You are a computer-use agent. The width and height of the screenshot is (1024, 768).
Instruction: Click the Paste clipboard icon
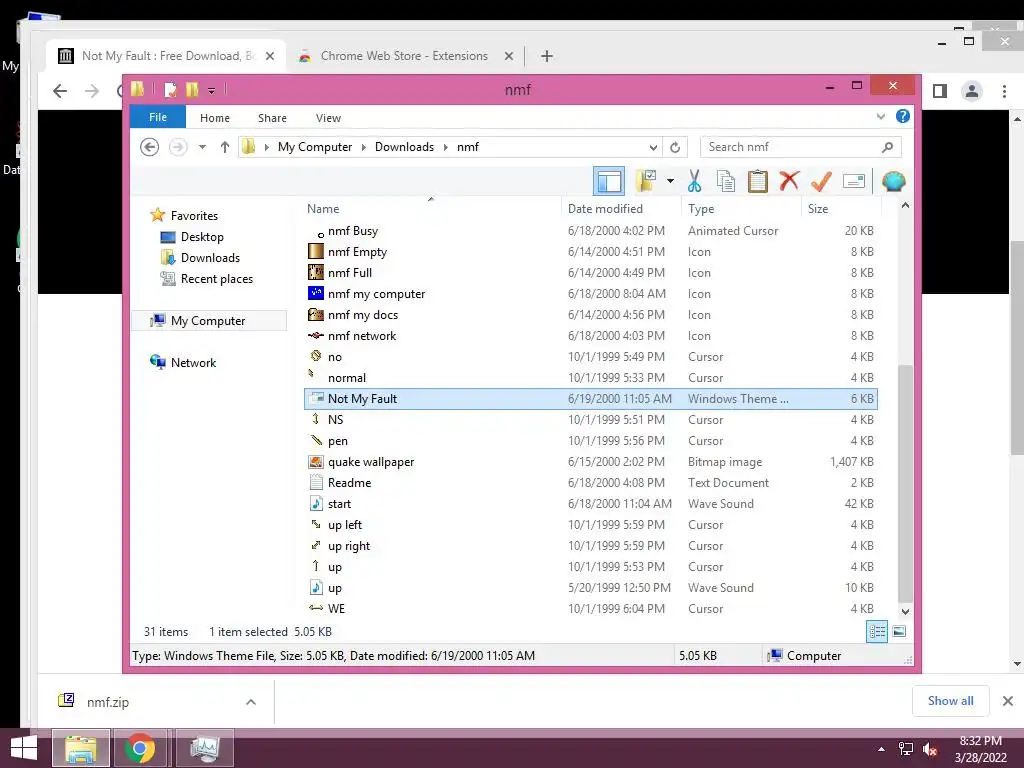click(x=758, y=181)
